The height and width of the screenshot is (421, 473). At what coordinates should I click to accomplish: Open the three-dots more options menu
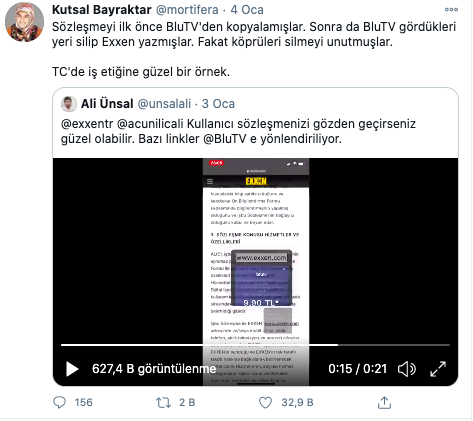(x=451, y=10)
